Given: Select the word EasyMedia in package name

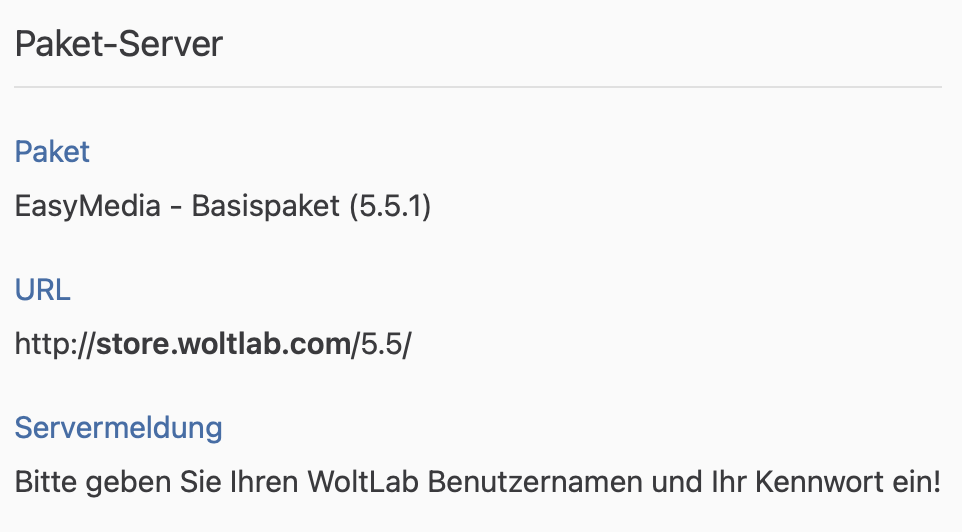Looking at the screenshot, I should pos(87,207).
